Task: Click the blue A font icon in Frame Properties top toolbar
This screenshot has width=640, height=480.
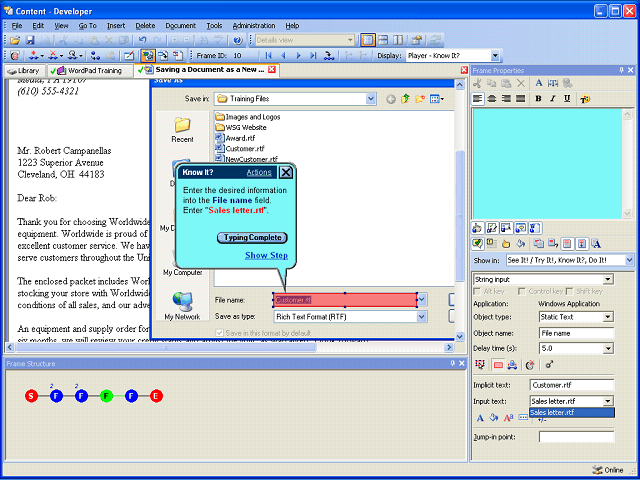Action: click(539, 83)
